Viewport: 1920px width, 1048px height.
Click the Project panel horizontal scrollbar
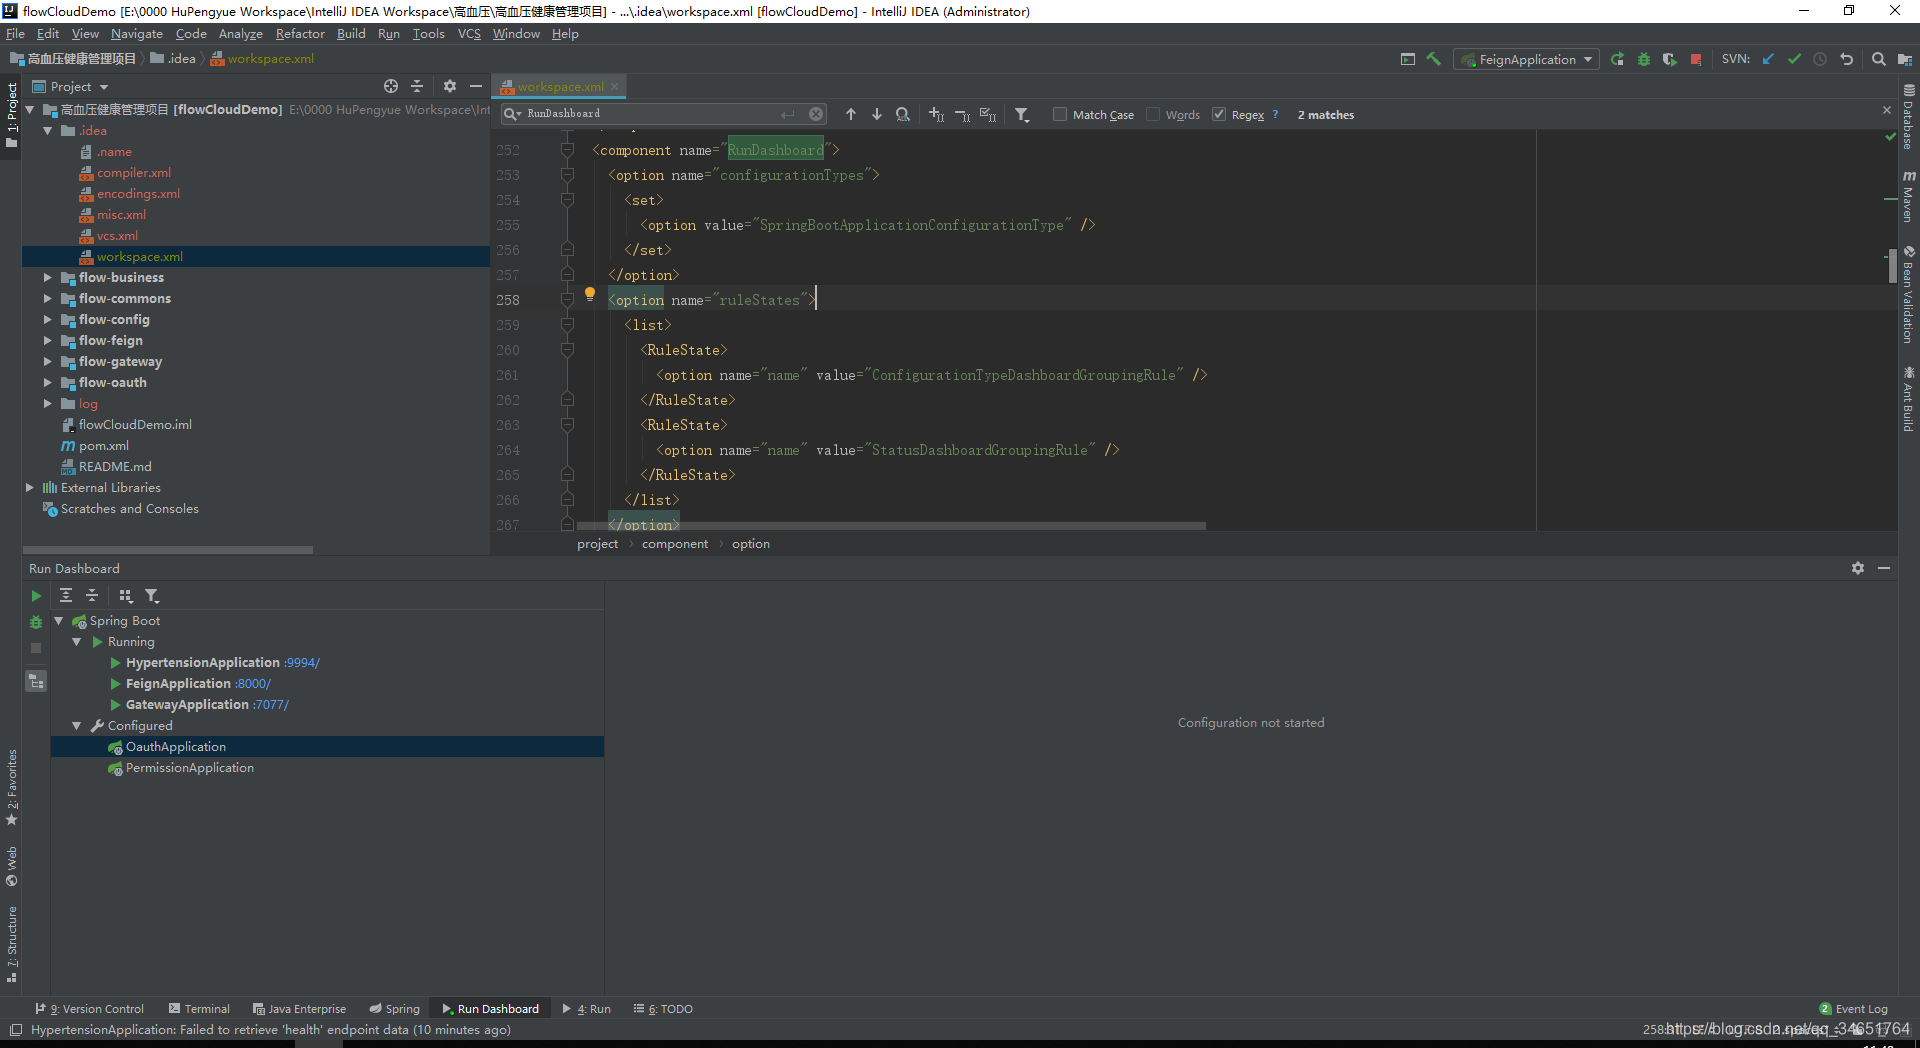coord(168,550)
